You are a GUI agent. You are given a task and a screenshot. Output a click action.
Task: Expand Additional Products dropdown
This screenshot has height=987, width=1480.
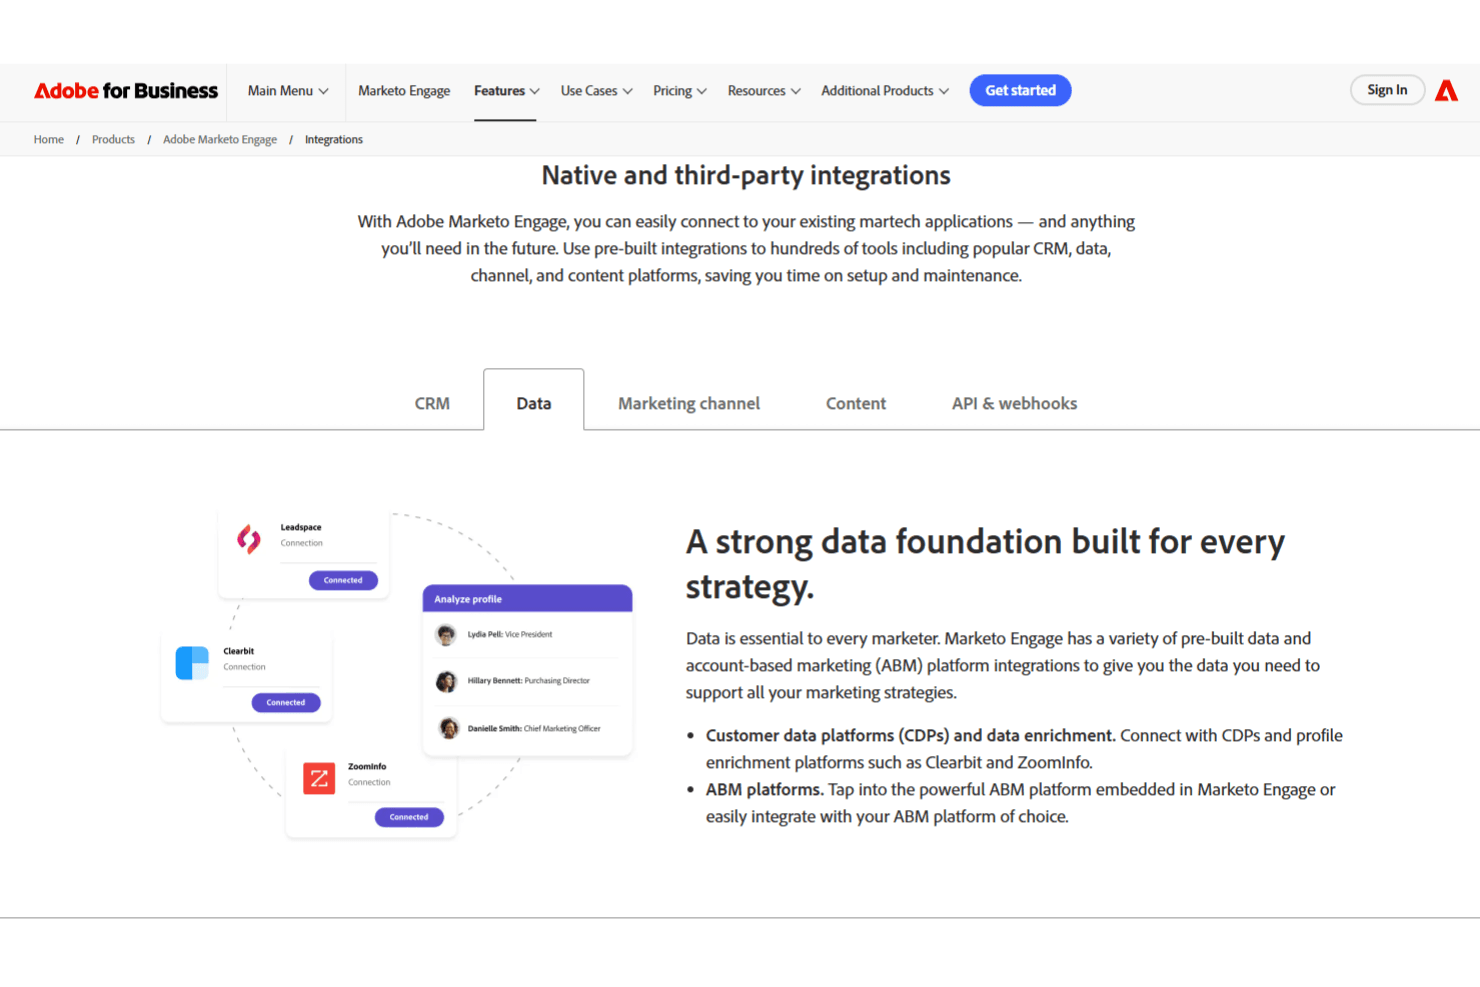[885, 91]
